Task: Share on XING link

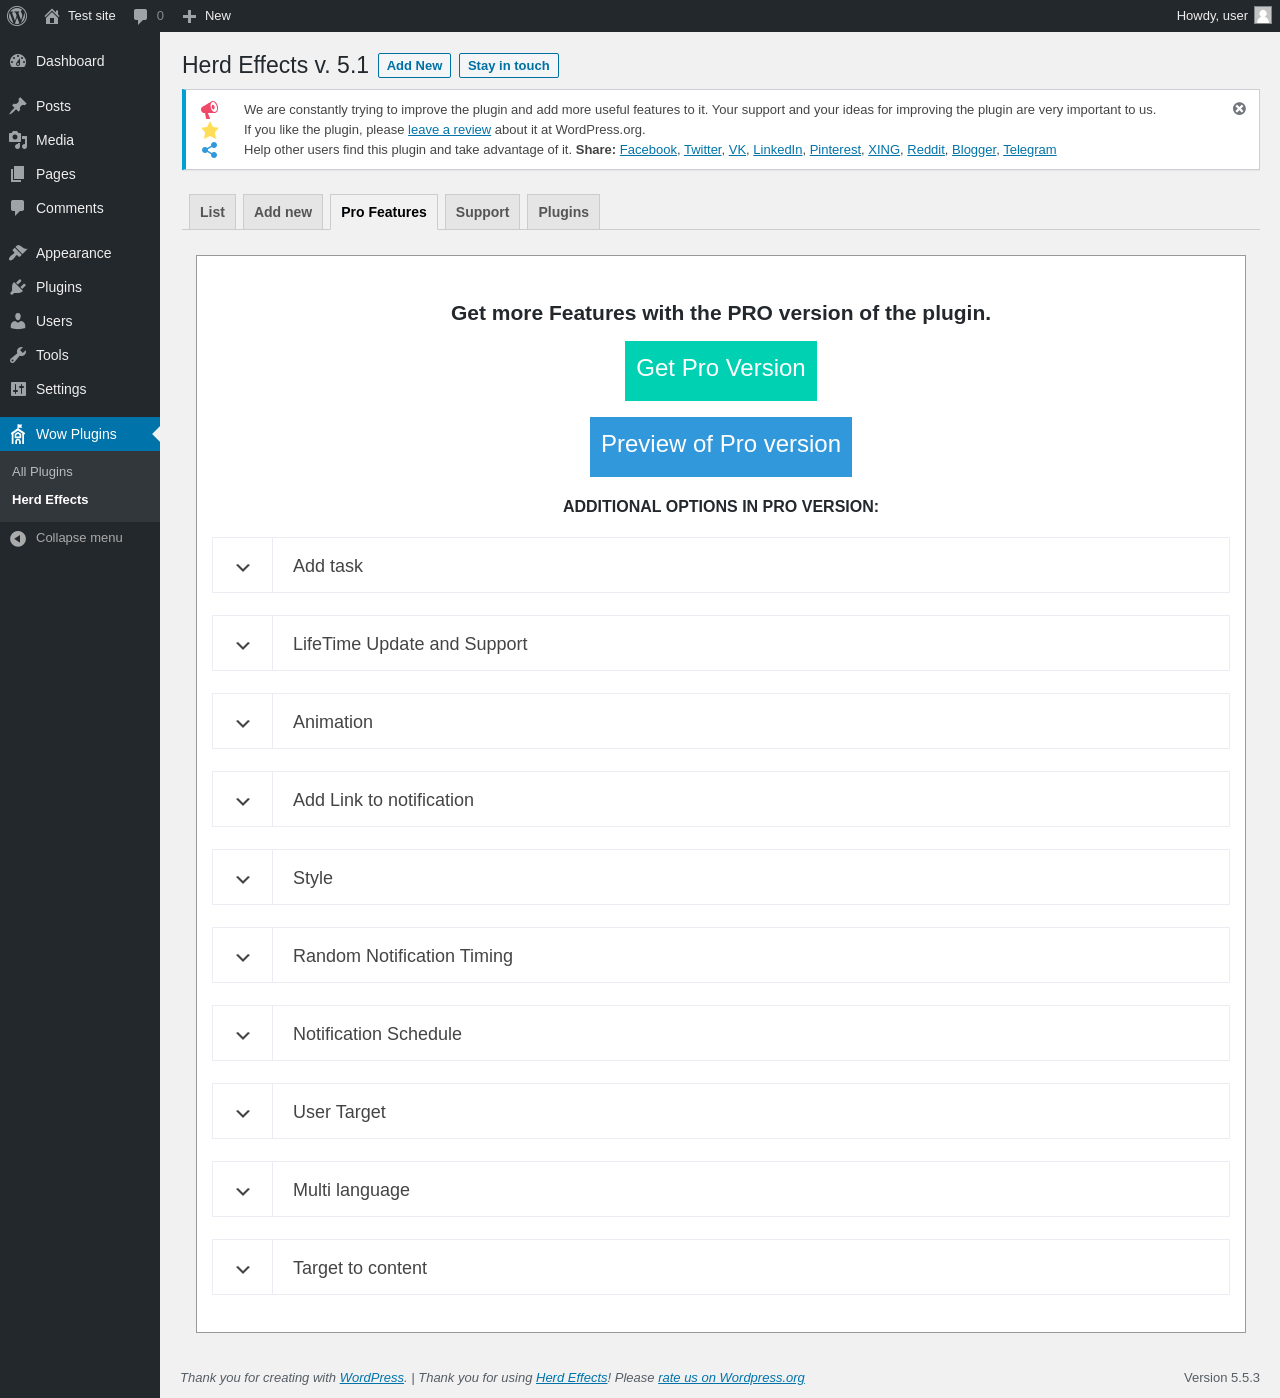Action: click(x=884, y=150)
